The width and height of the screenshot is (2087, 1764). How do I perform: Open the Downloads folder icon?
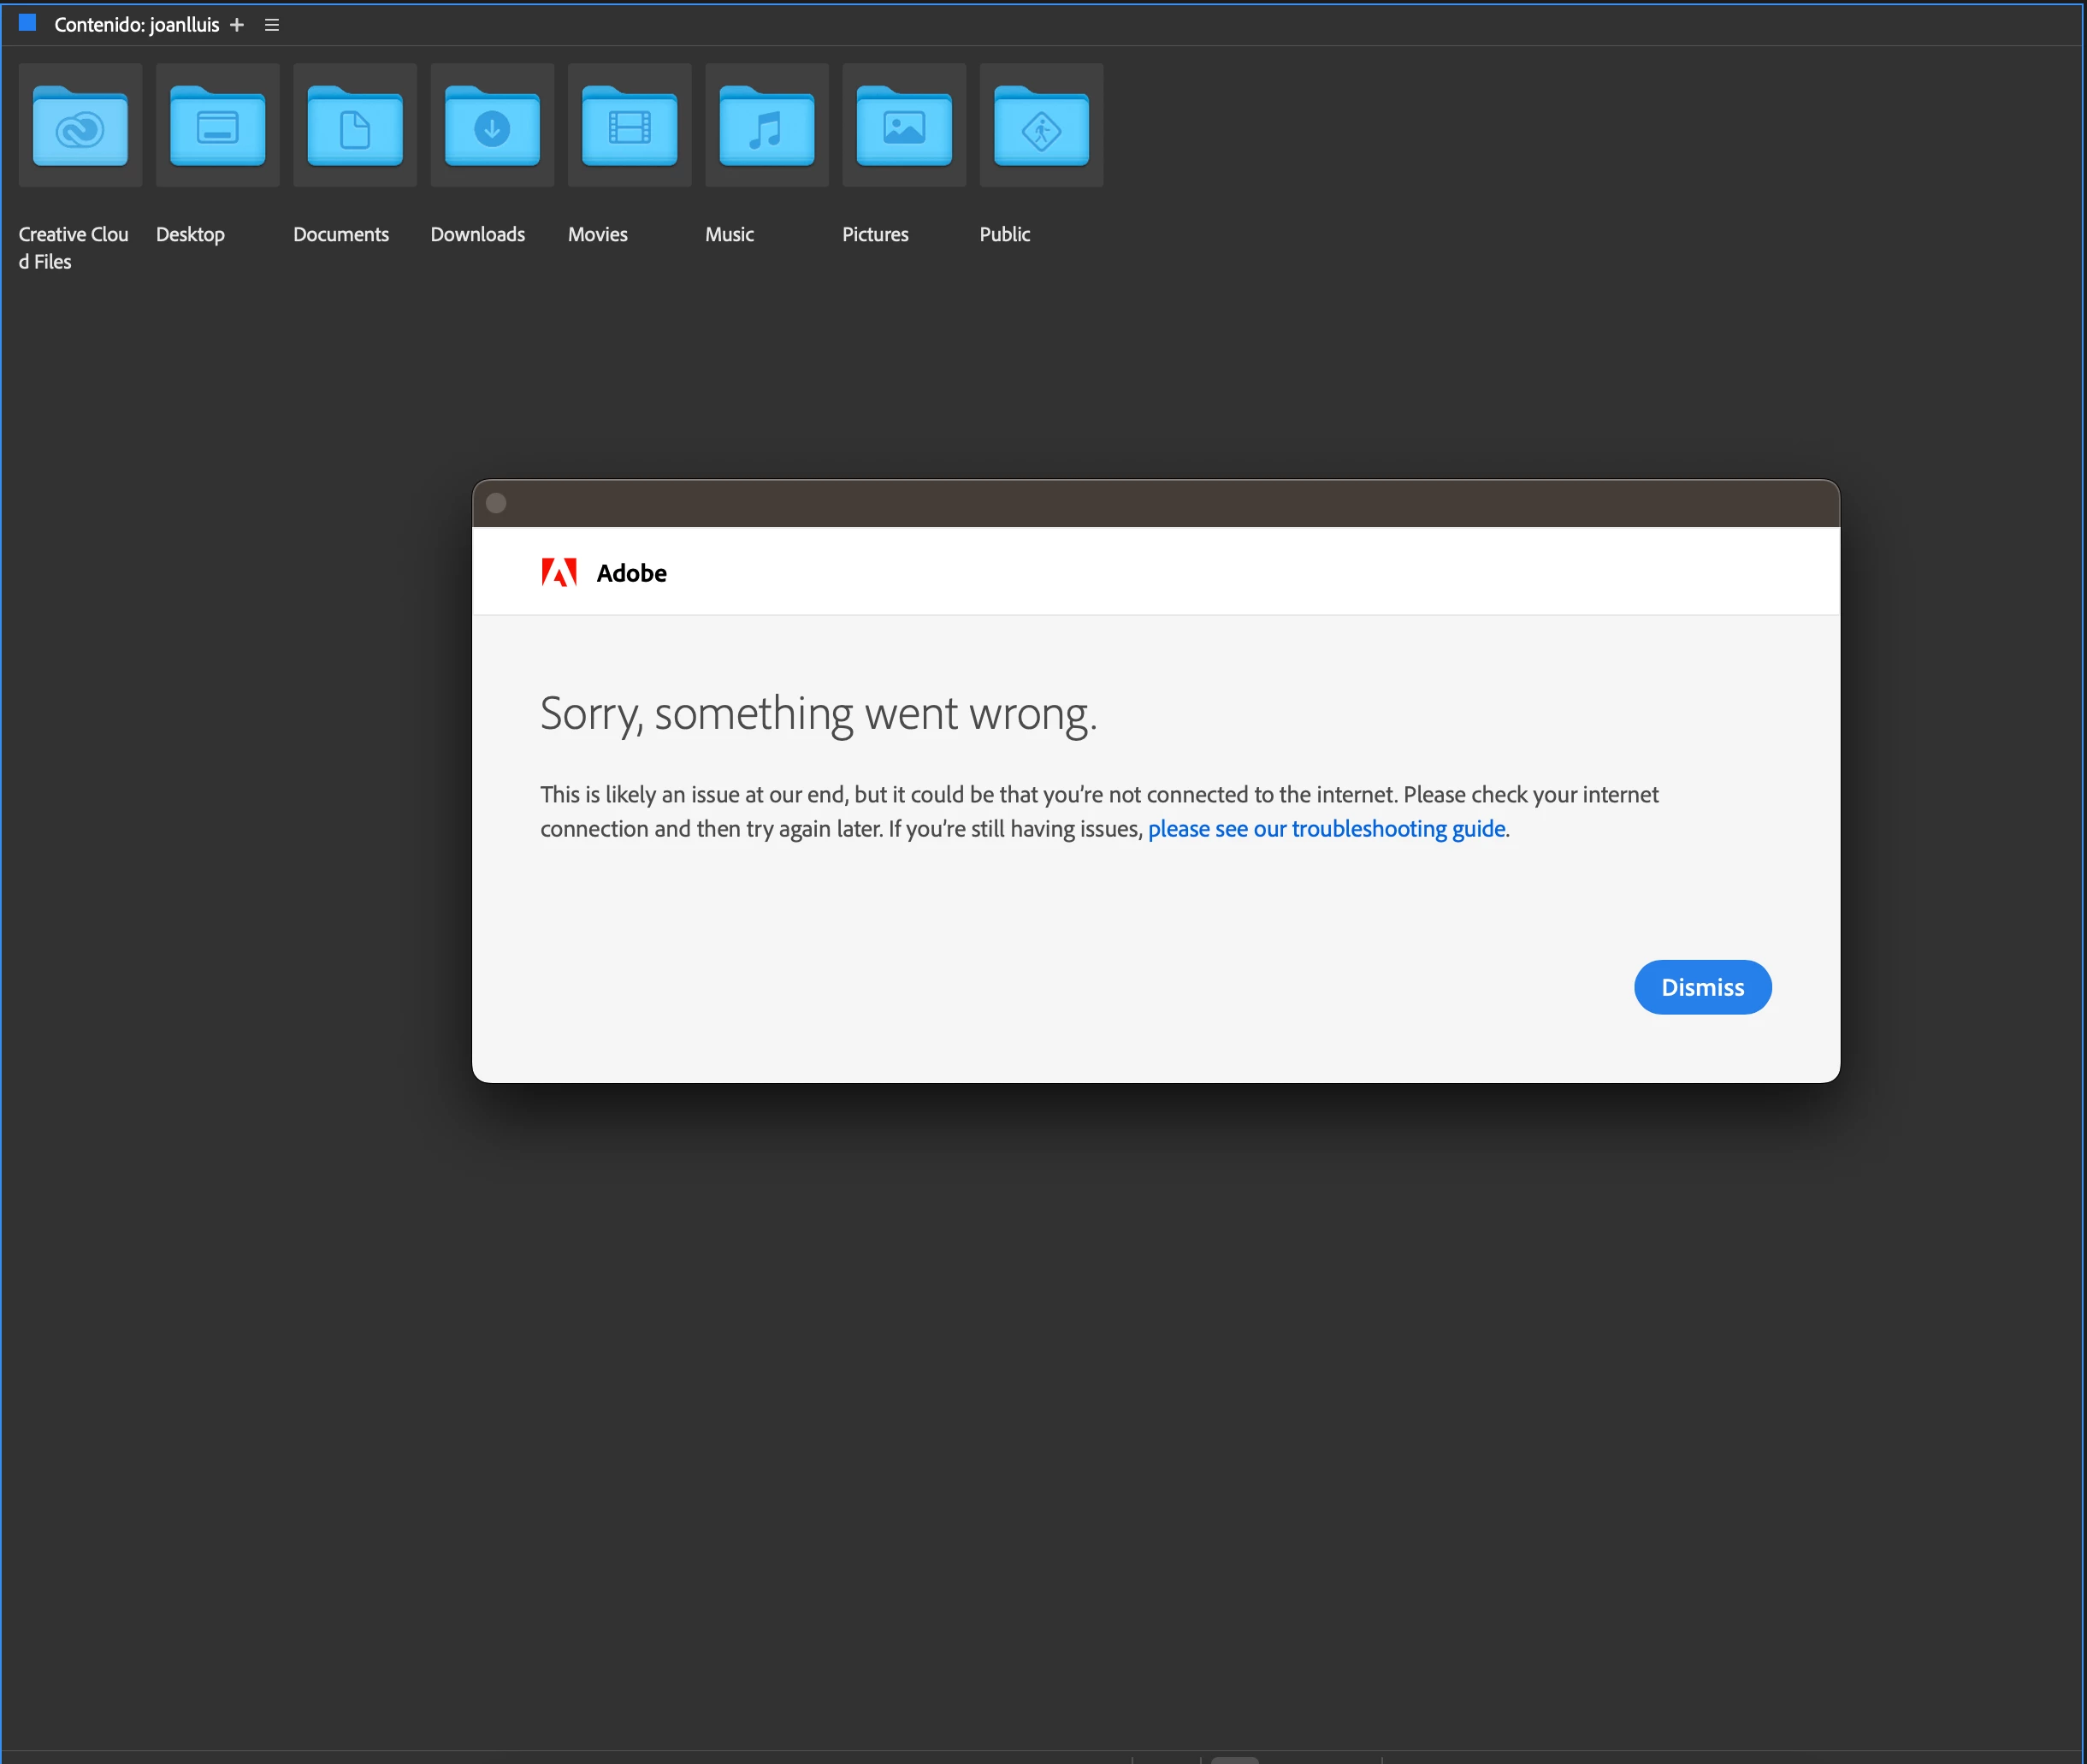coord(492,126)
